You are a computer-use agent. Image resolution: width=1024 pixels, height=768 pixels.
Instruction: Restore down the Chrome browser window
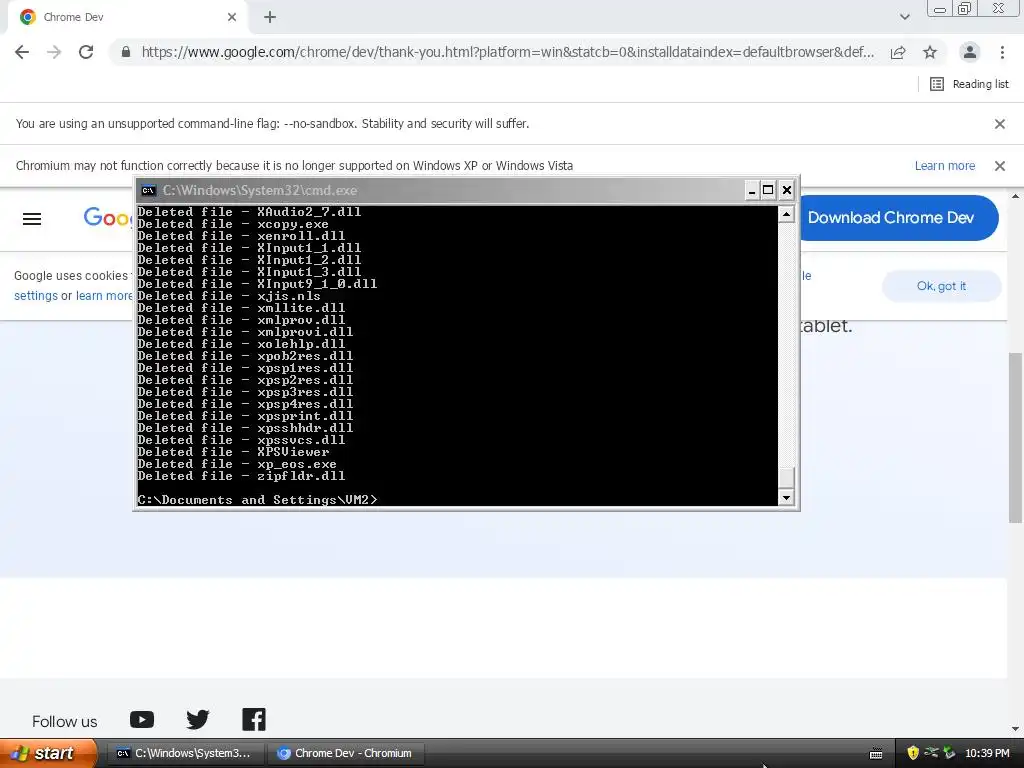964,8
